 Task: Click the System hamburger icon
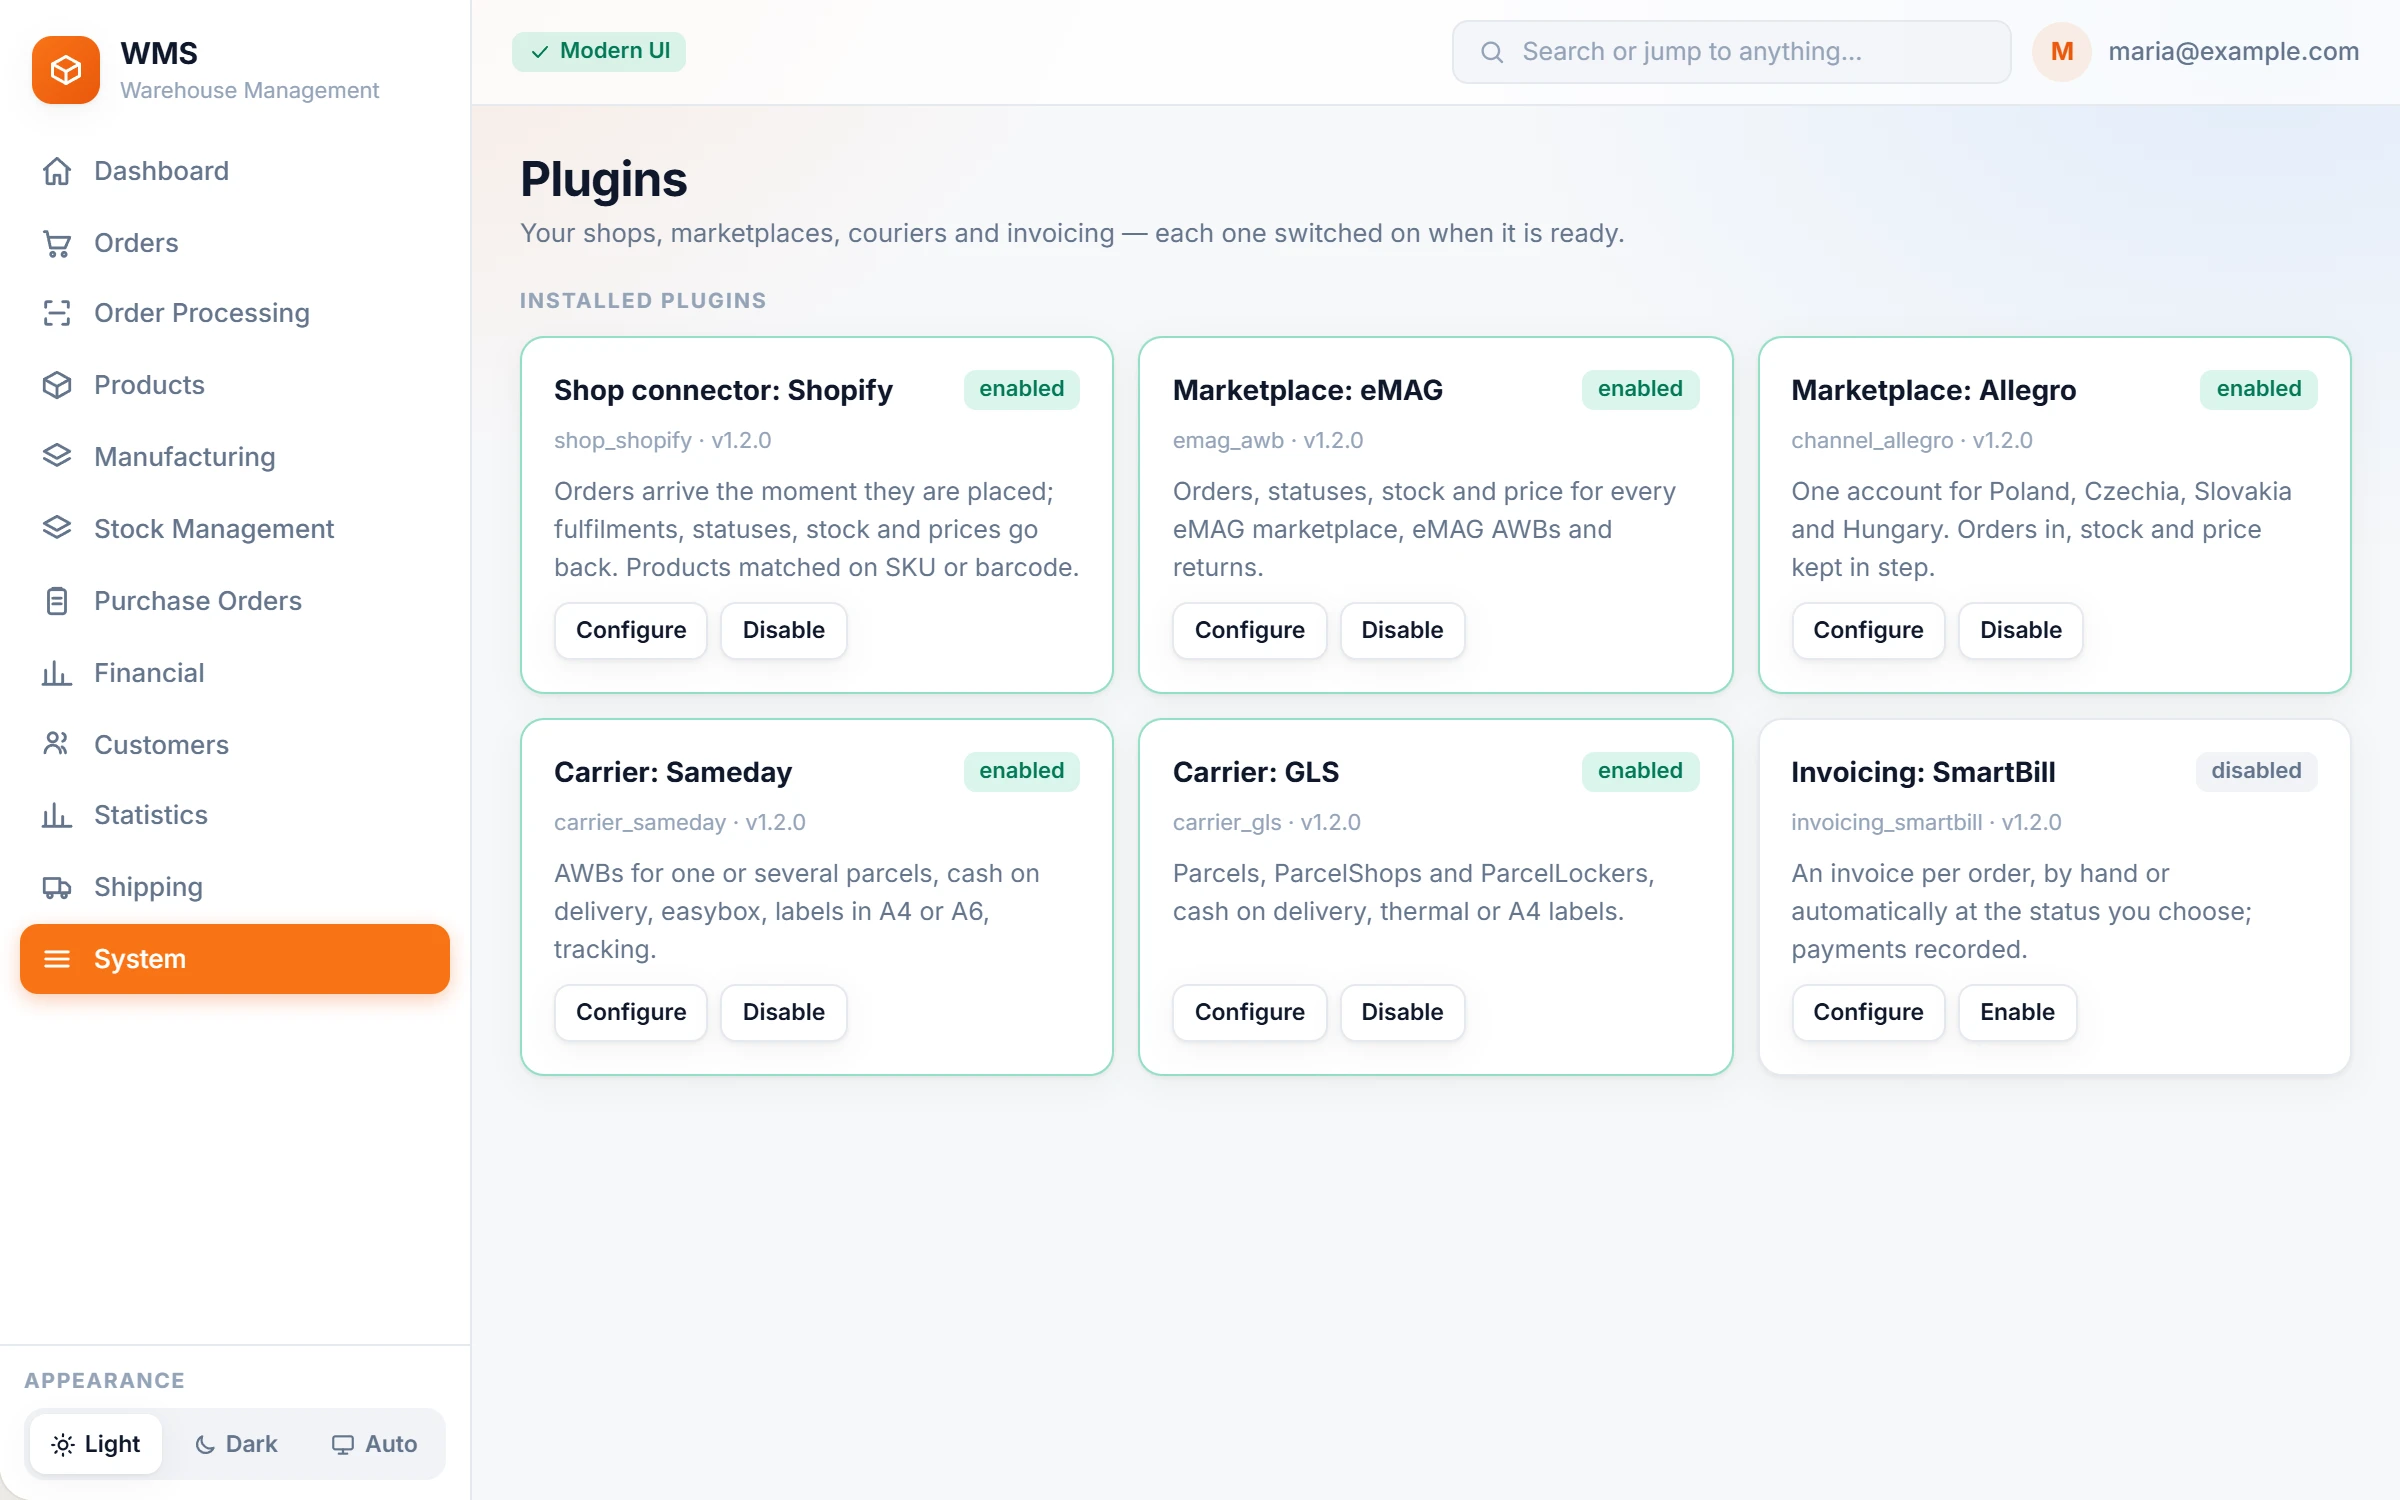pyautogui.click(x=57, y=959)
